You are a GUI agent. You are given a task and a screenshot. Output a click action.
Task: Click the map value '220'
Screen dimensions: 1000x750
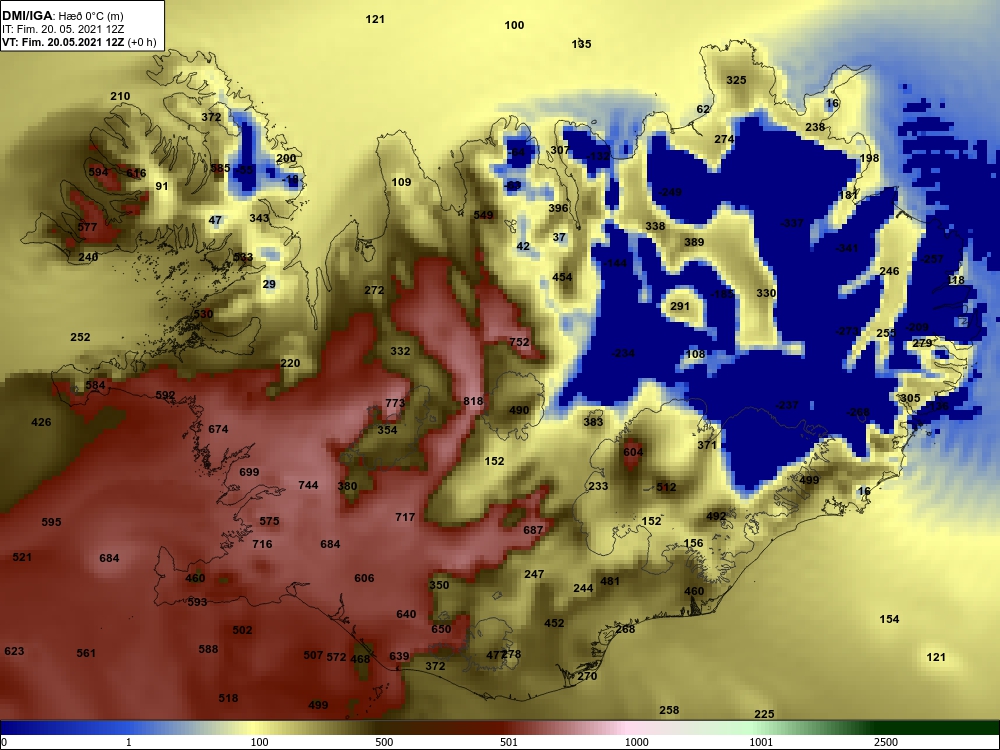[x=290, y=364]
